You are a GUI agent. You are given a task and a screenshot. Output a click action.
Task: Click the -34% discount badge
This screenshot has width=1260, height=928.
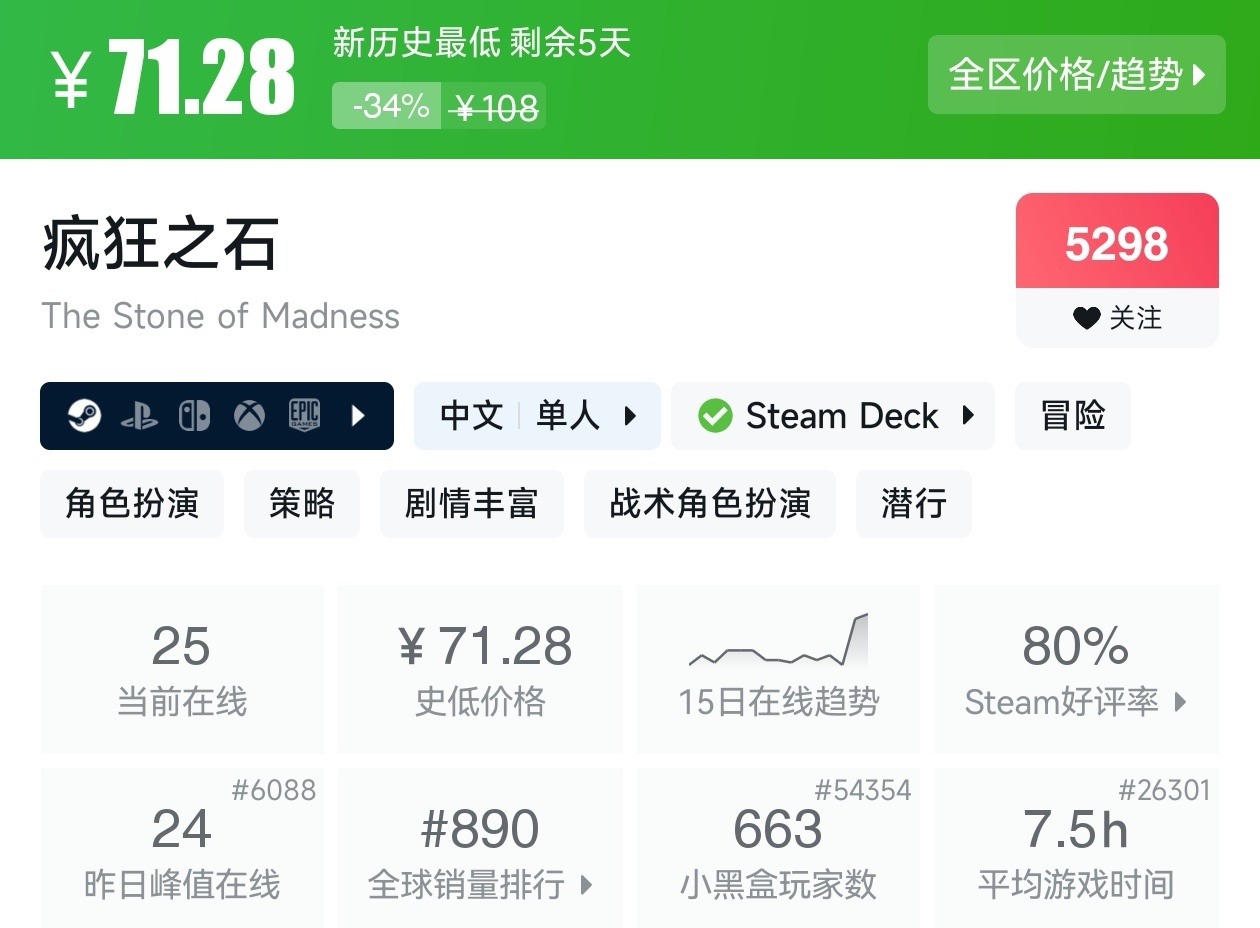pos(390,106)
